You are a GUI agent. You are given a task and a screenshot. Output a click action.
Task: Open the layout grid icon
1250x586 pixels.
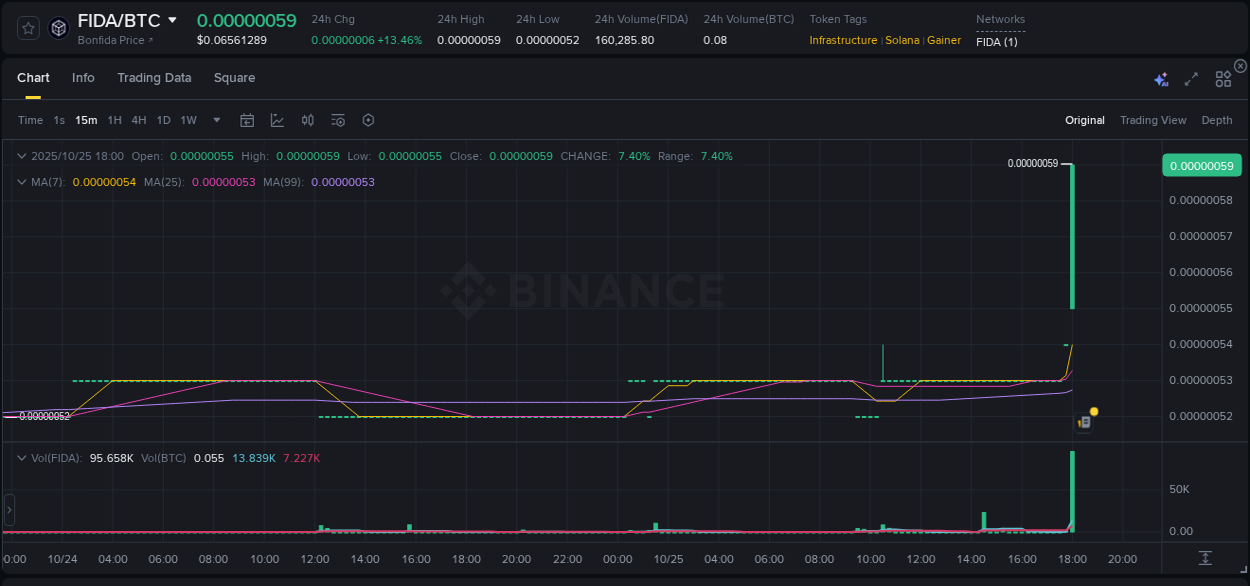click(x=1223, y=79)
